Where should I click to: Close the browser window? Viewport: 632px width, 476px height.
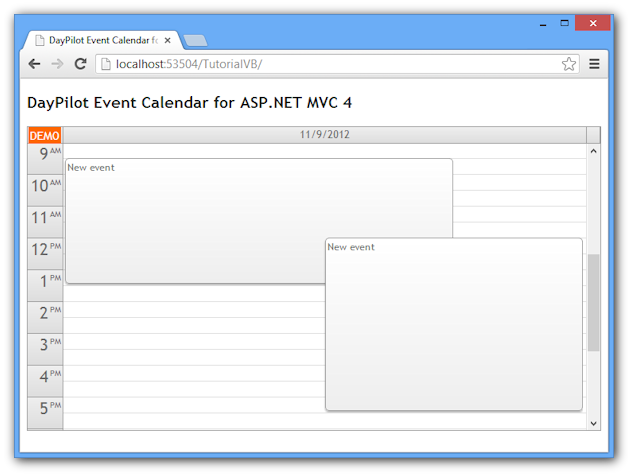[x=592, y=23]
